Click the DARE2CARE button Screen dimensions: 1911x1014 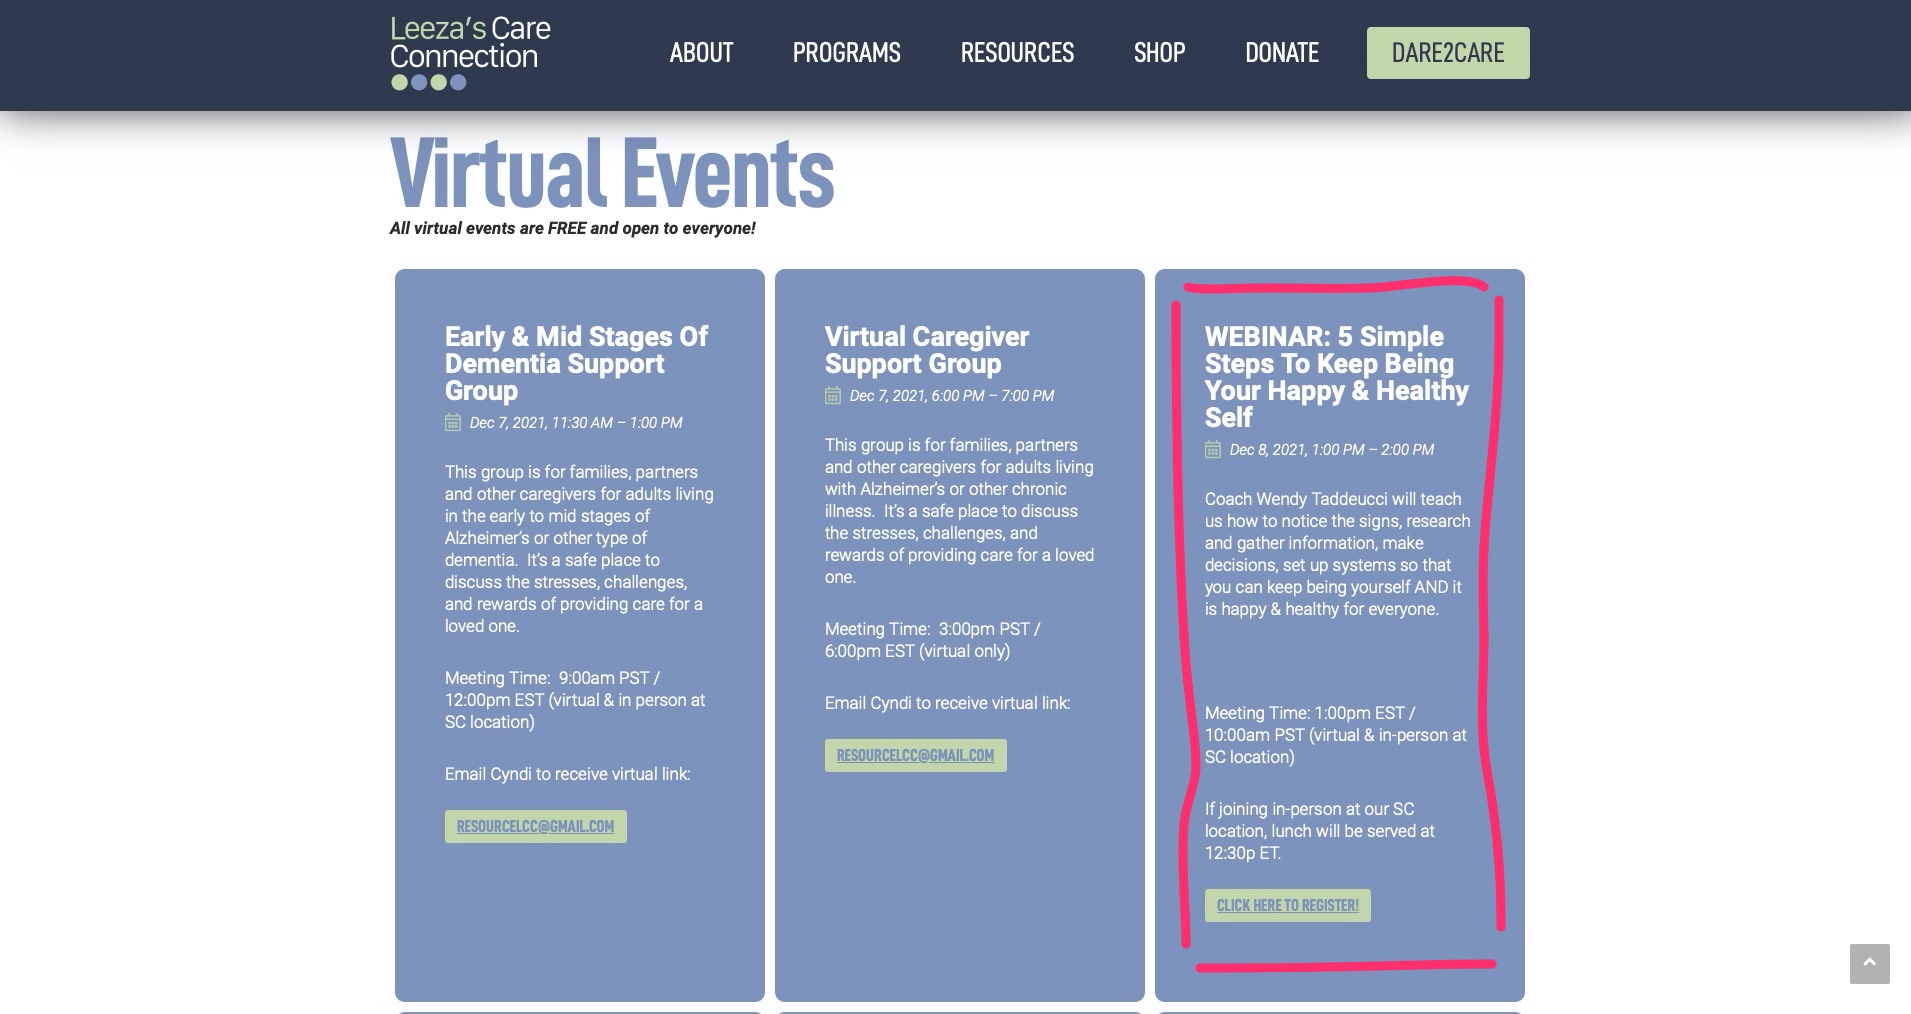1447,53
